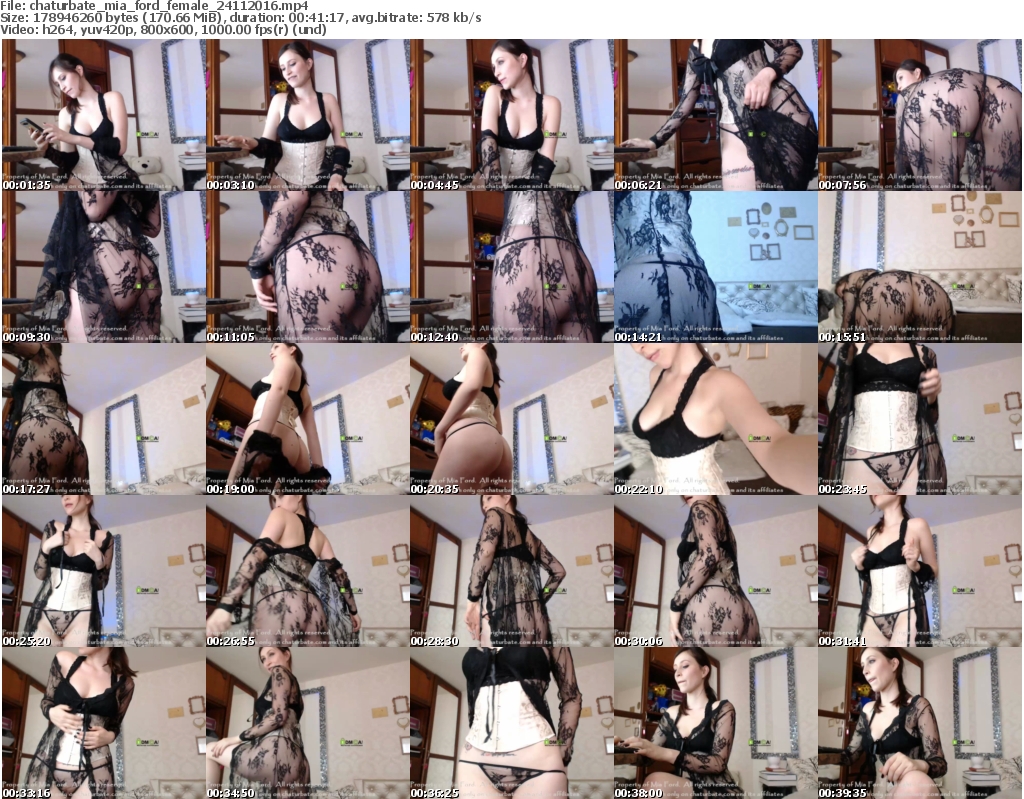Viewport: 1024px width, 799px height.
Task: Open the frame marked 00:38:00
Action: point(715,723)
